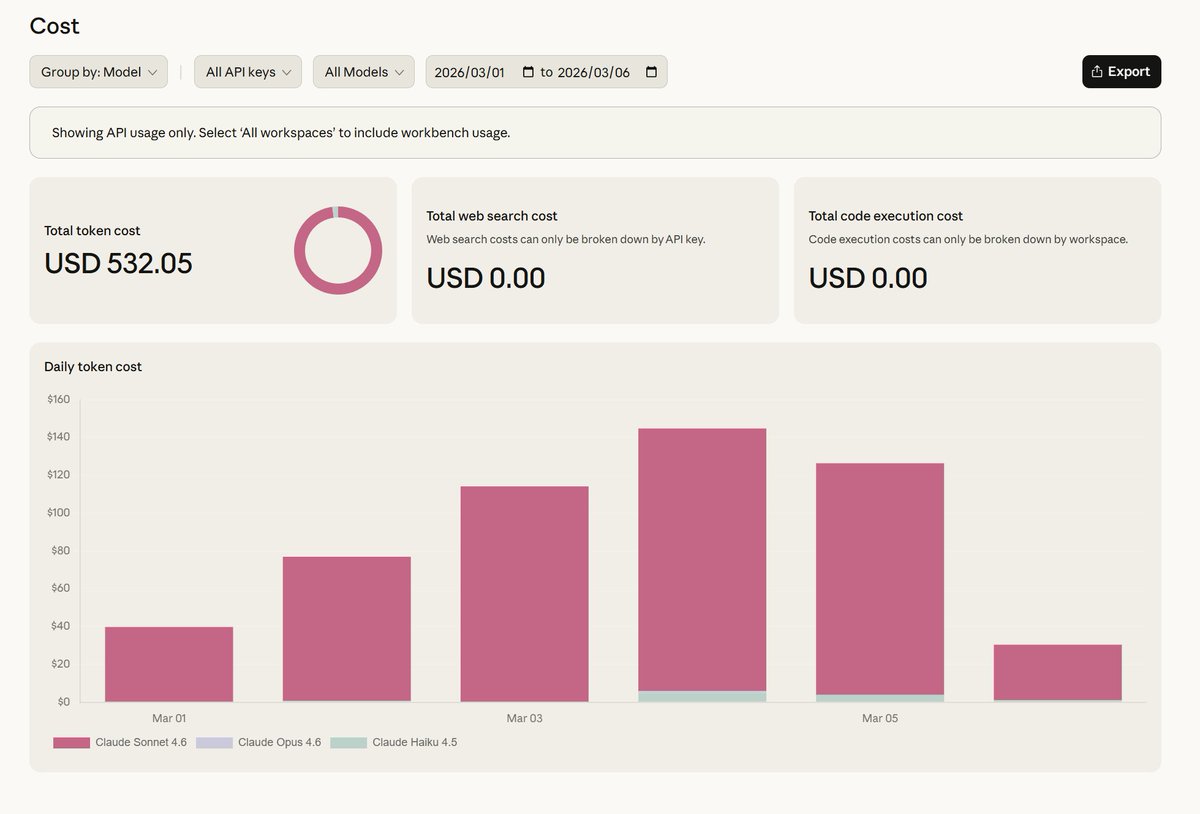Open the All API keys dropdown
This screenshot has height=814, width=1200.
(x=248, y=72)
